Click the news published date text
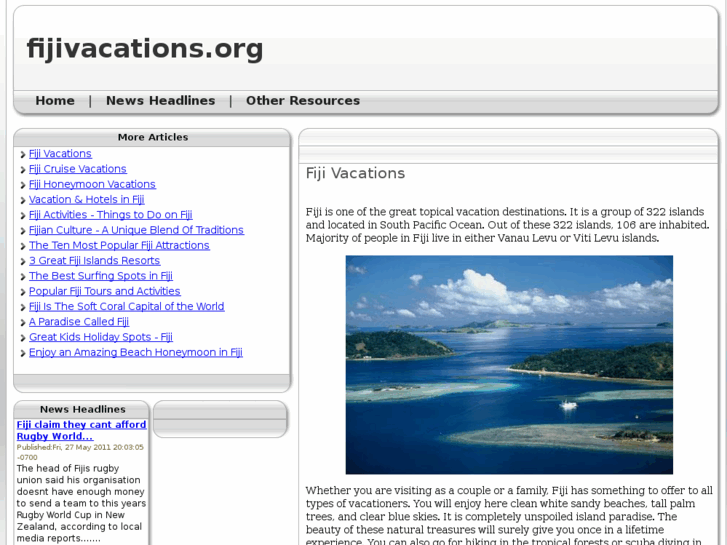 pyautogui.click(x=80, y=452)
